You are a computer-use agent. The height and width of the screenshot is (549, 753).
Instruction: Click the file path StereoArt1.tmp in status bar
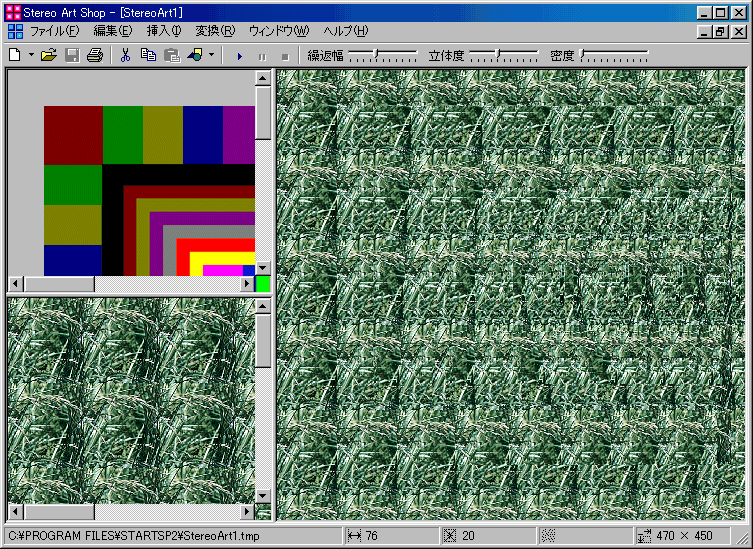coord(134,536)
